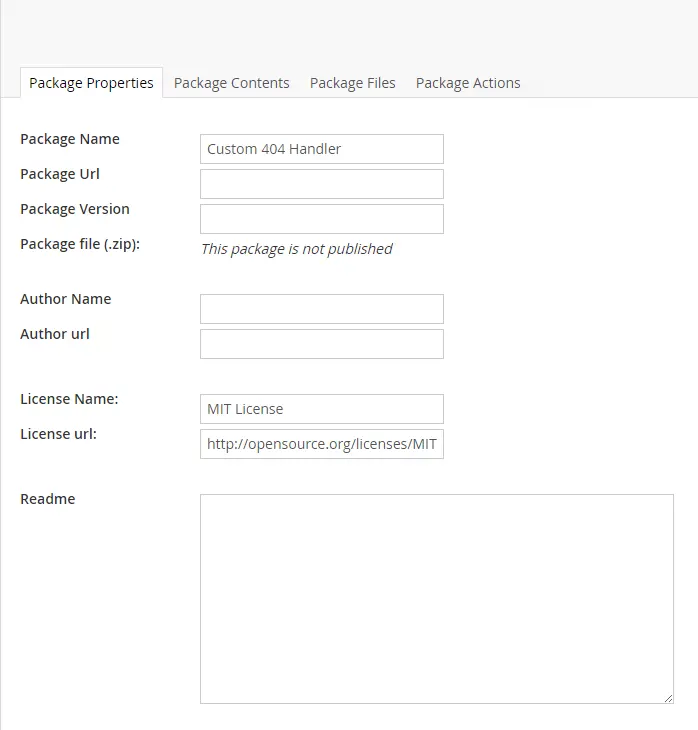Click the Readme label
Image resolution: width=698 pixels, height=730 pixels.
pos(47,499)
